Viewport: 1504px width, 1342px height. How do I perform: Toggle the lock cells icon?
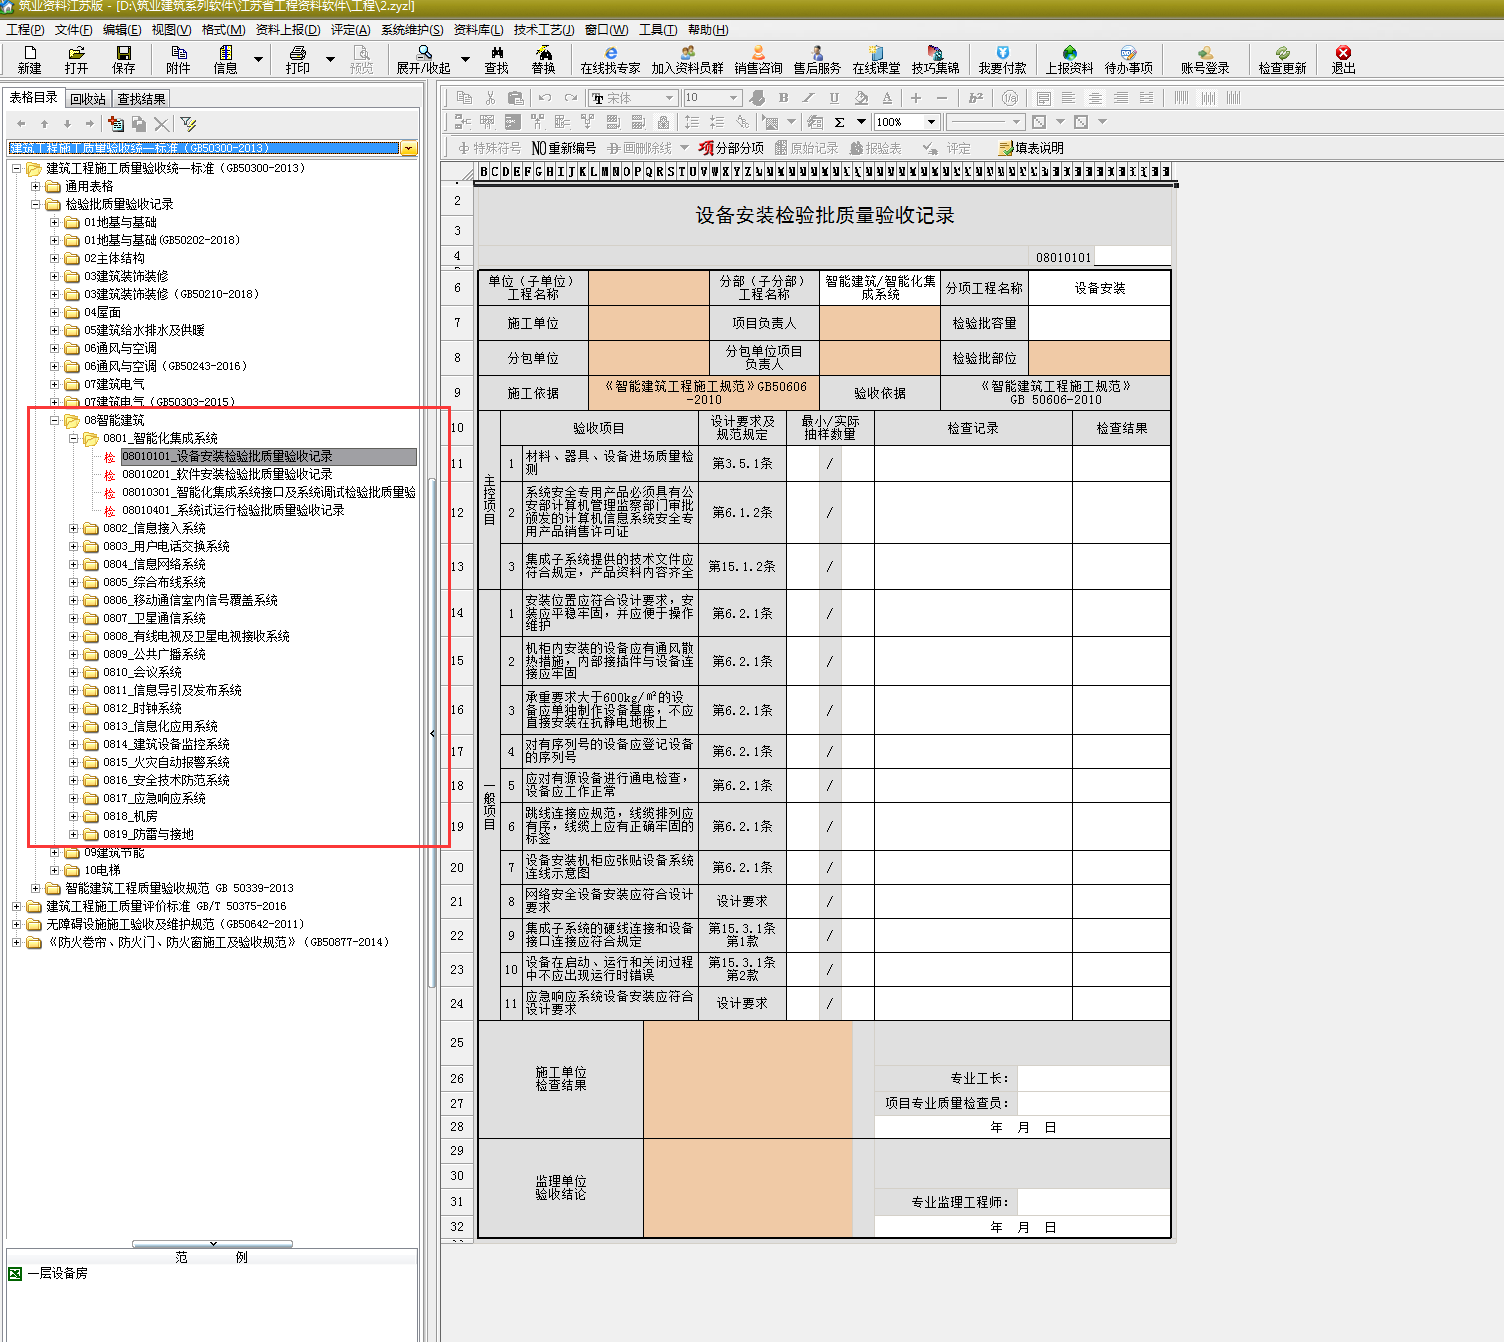(x=663, y=122)
